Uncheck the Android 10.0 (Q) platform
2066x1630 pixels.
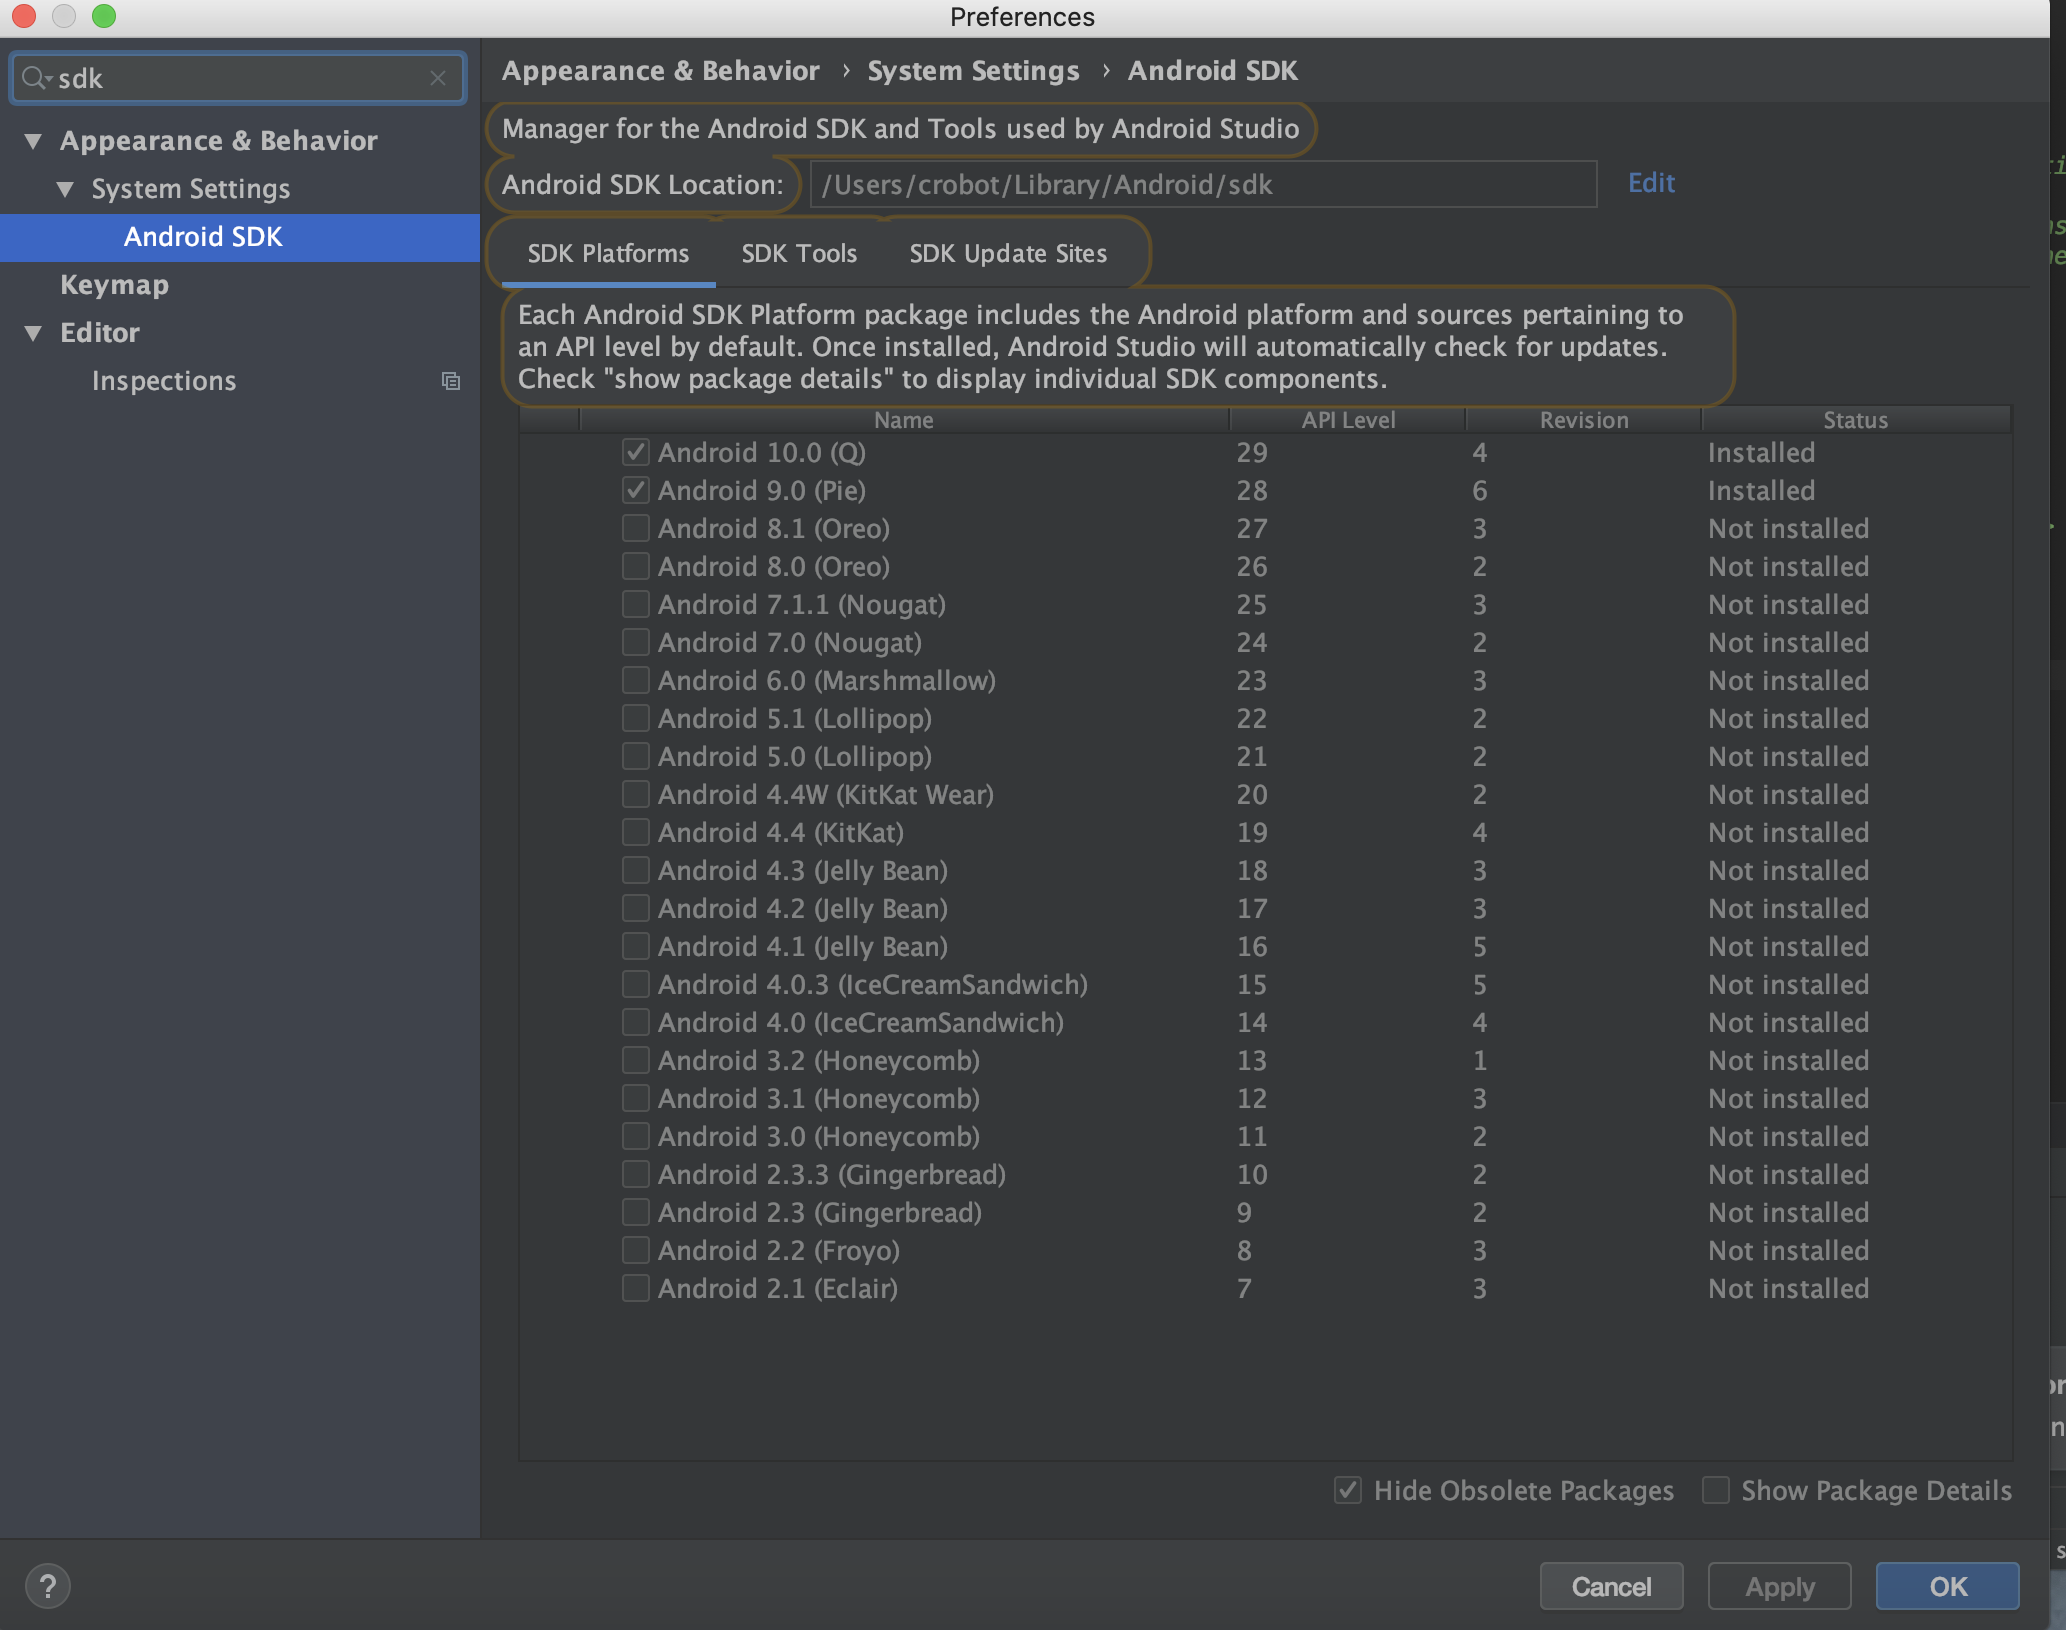pyautogui.click(x=635, y=452)
